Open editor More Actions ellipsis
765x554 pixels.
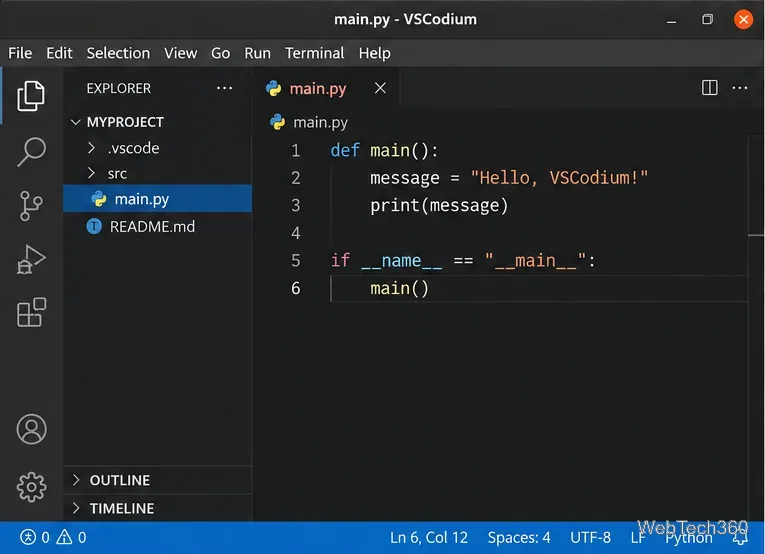point(740,88)
